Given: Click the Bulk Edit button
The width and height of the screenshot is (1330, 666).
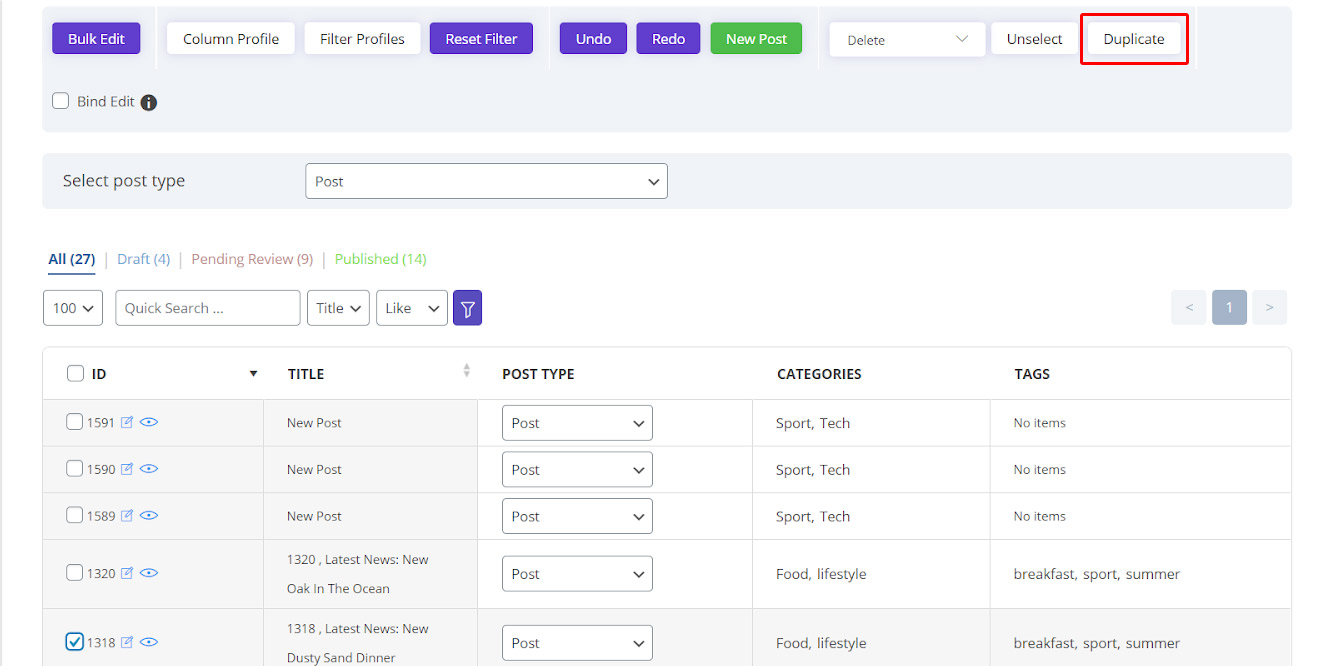Looking at the screenshot, I should [96, 39].
